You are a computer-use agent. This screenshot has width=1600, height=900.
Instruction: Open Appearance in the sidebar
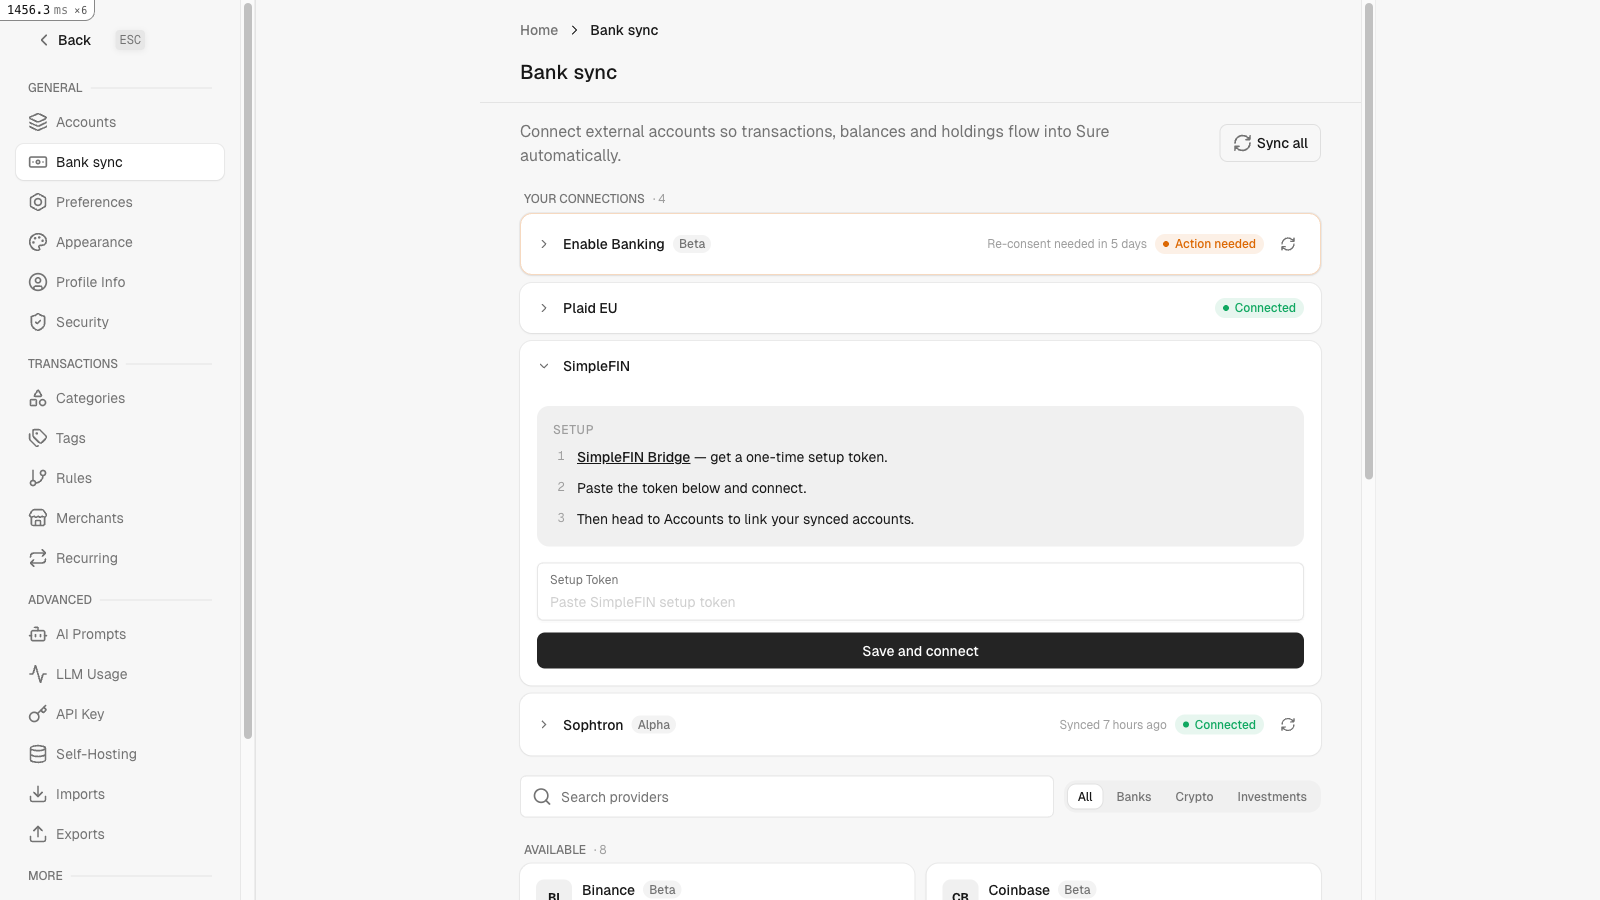(120, 242)
